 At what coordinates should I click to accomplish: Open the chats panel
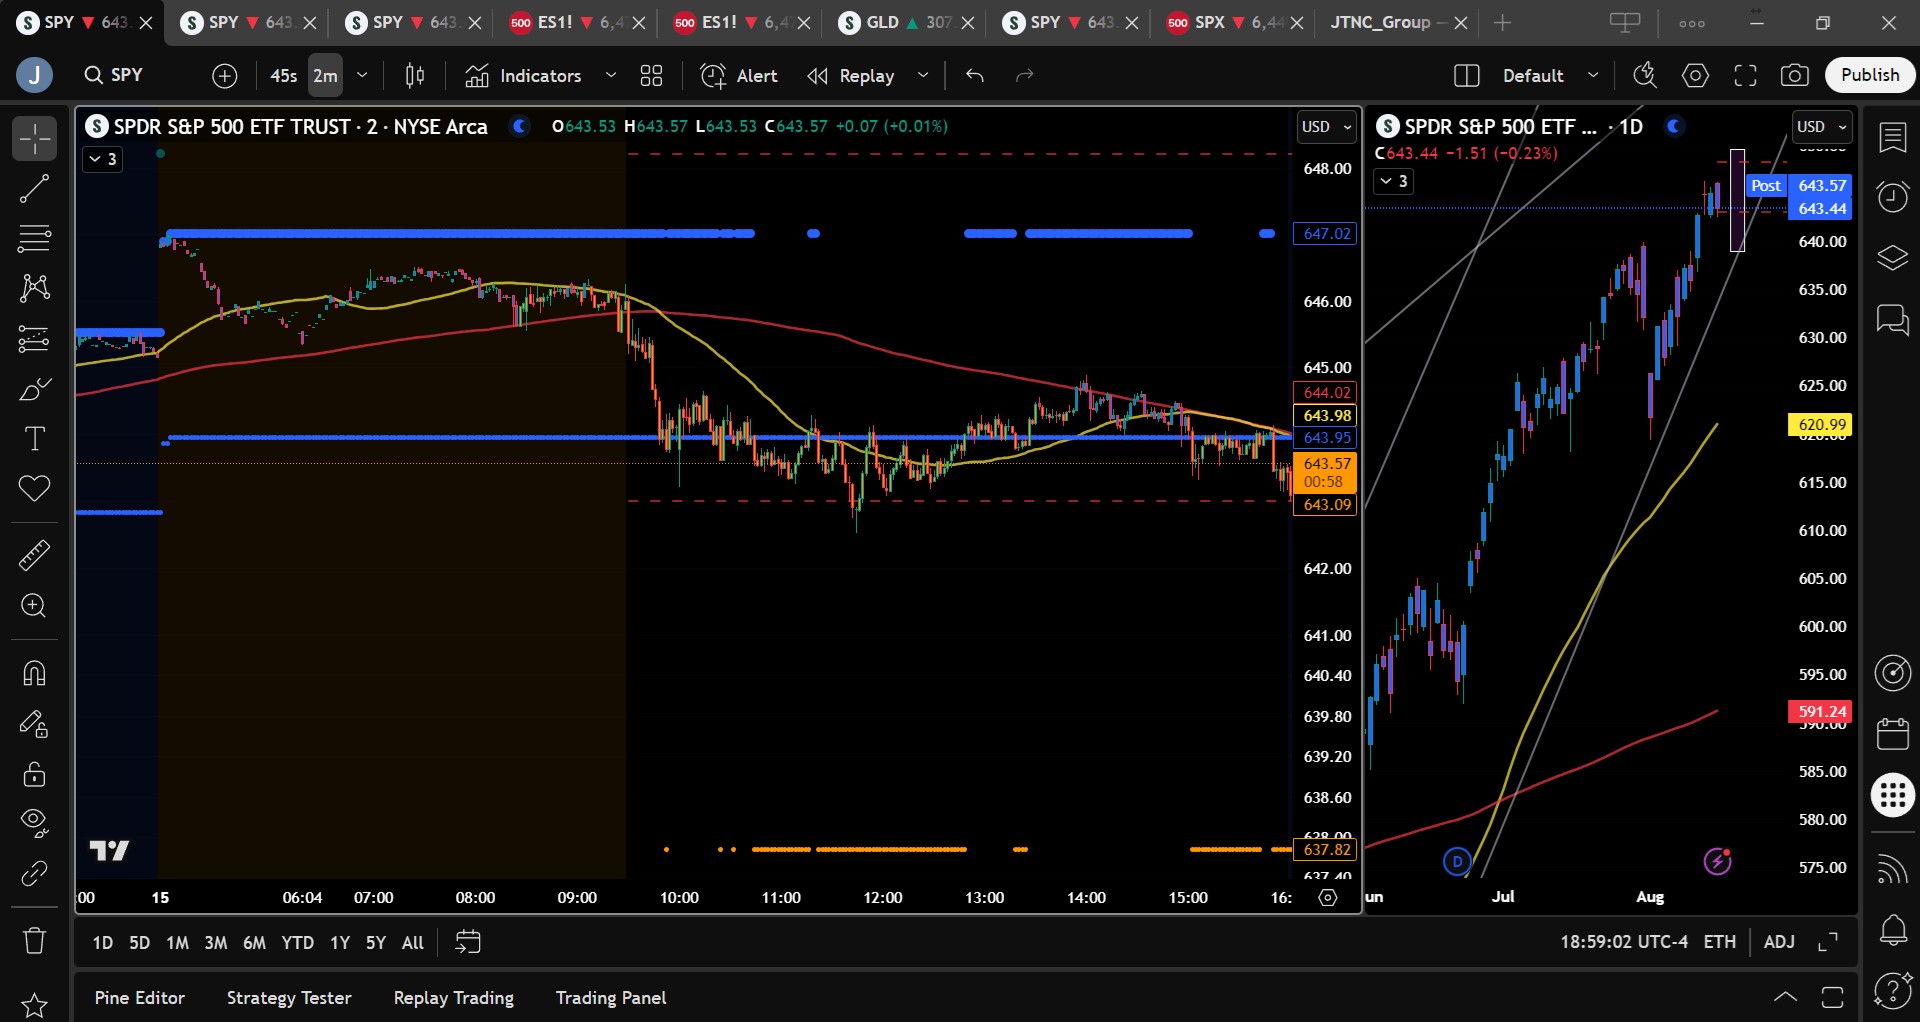pyautogui.click(x=1892, y=320)
